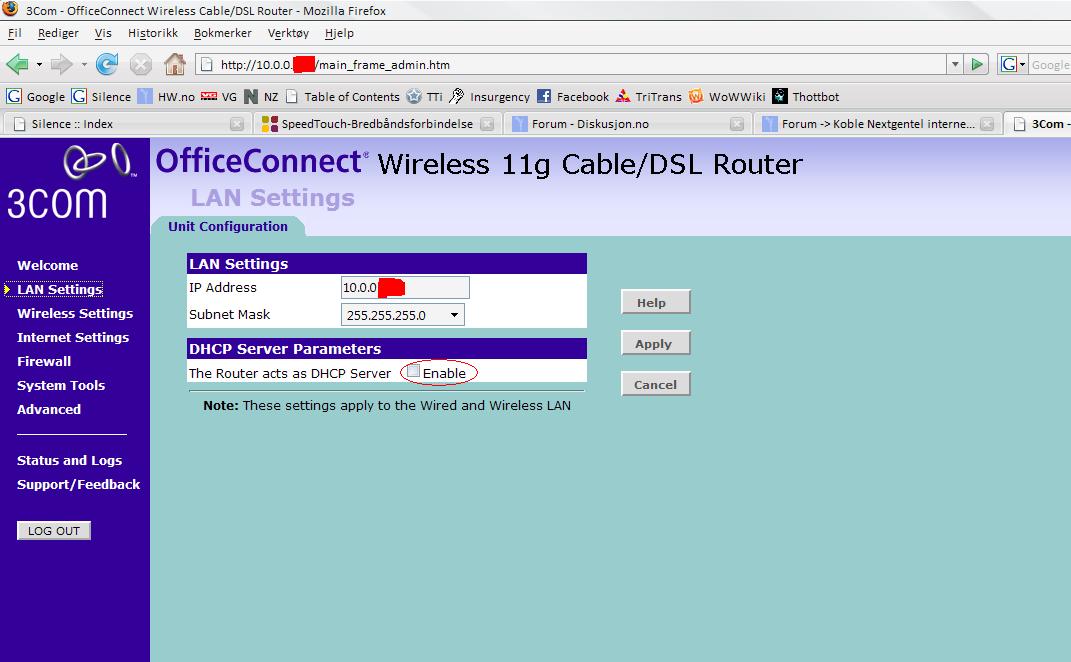Open the Firewall section
The width and height of the screenshot is (1071, 662).
[44, 361]
